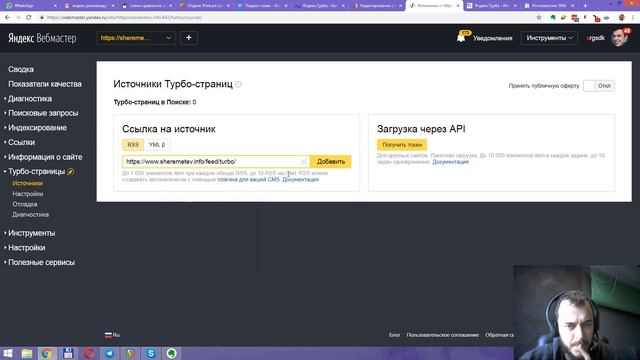Open the Пользовательское соглашение footer link
640x360 pixels.
pos(442,335)
